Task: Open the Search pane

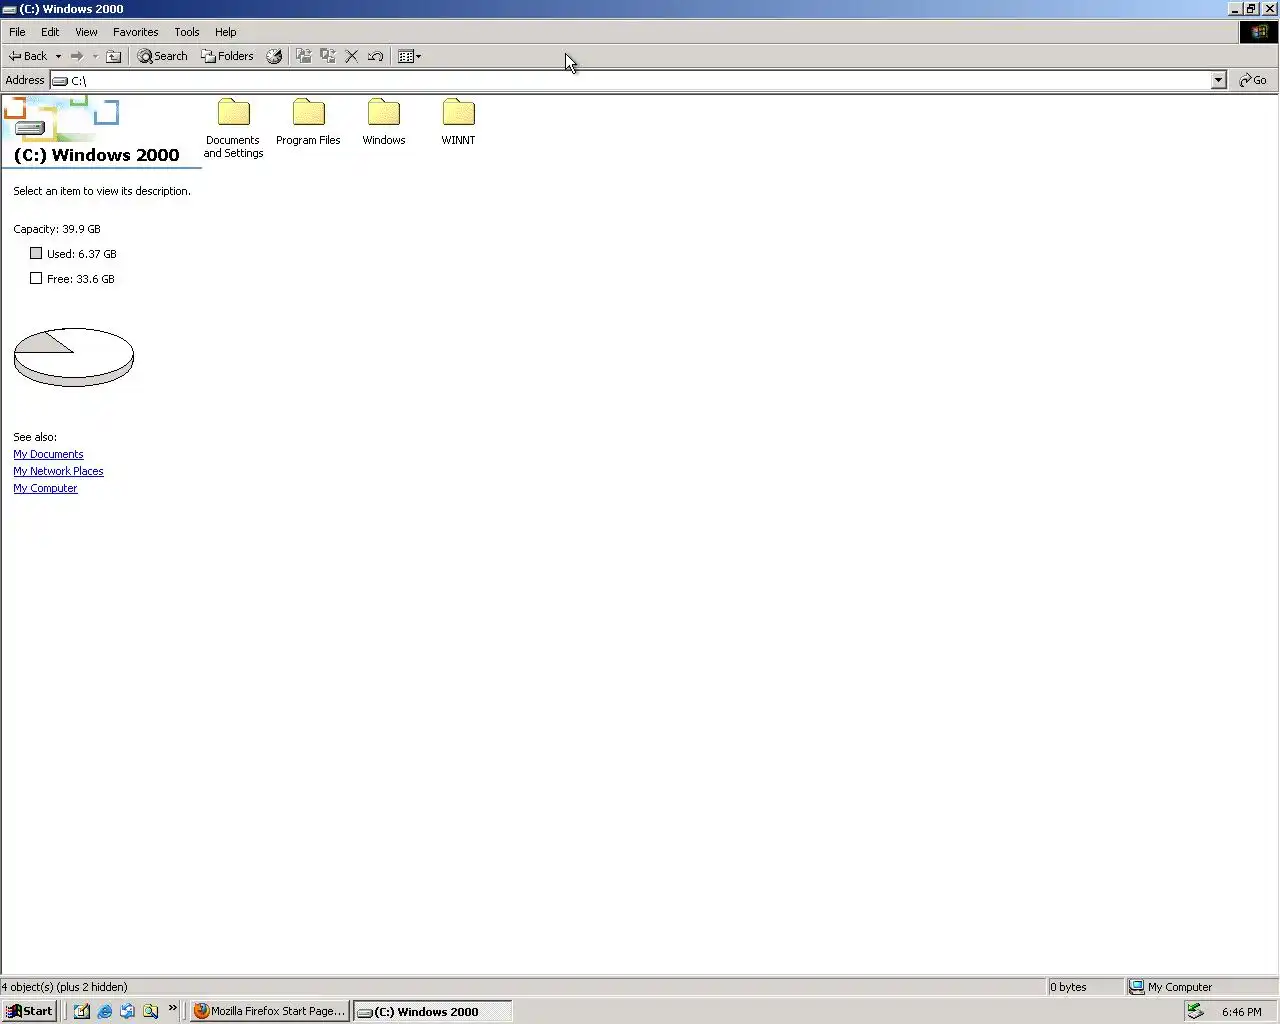Action: click(162, 56)
